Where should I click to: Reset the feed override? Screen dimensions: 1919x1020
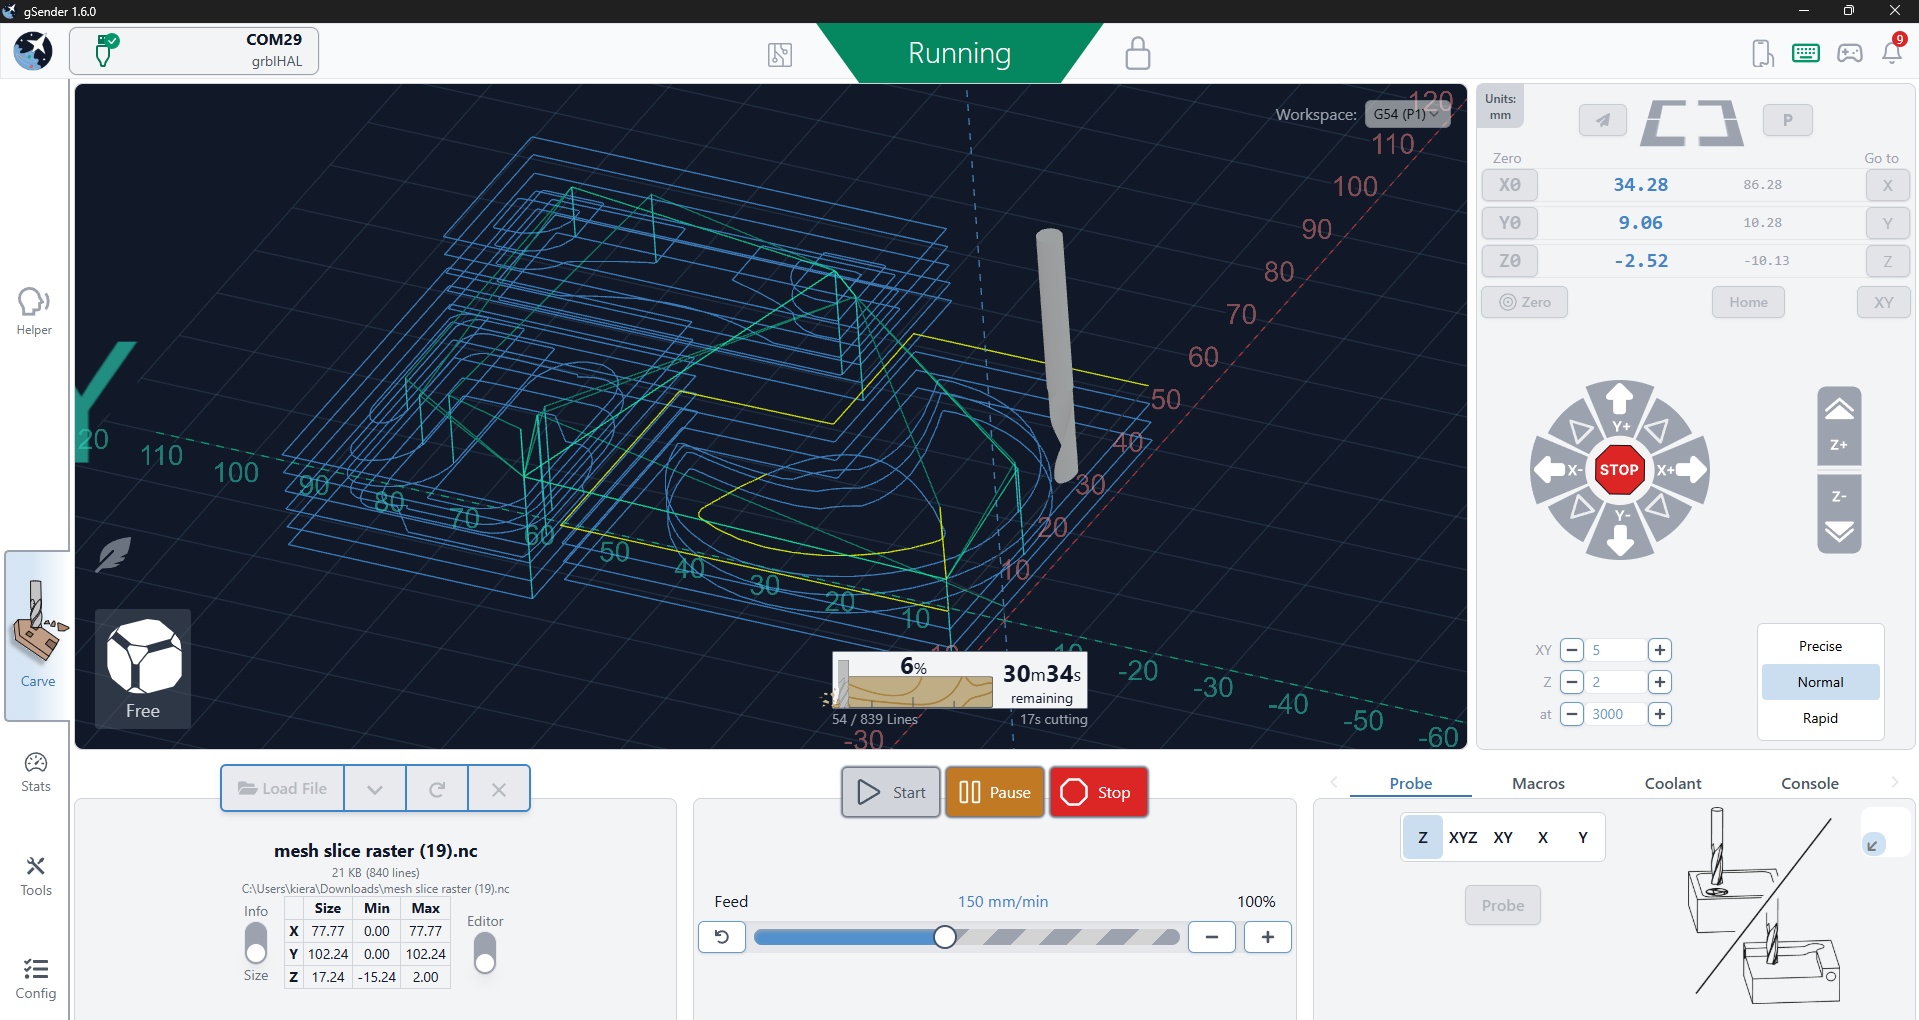click(x=722, y=937)
